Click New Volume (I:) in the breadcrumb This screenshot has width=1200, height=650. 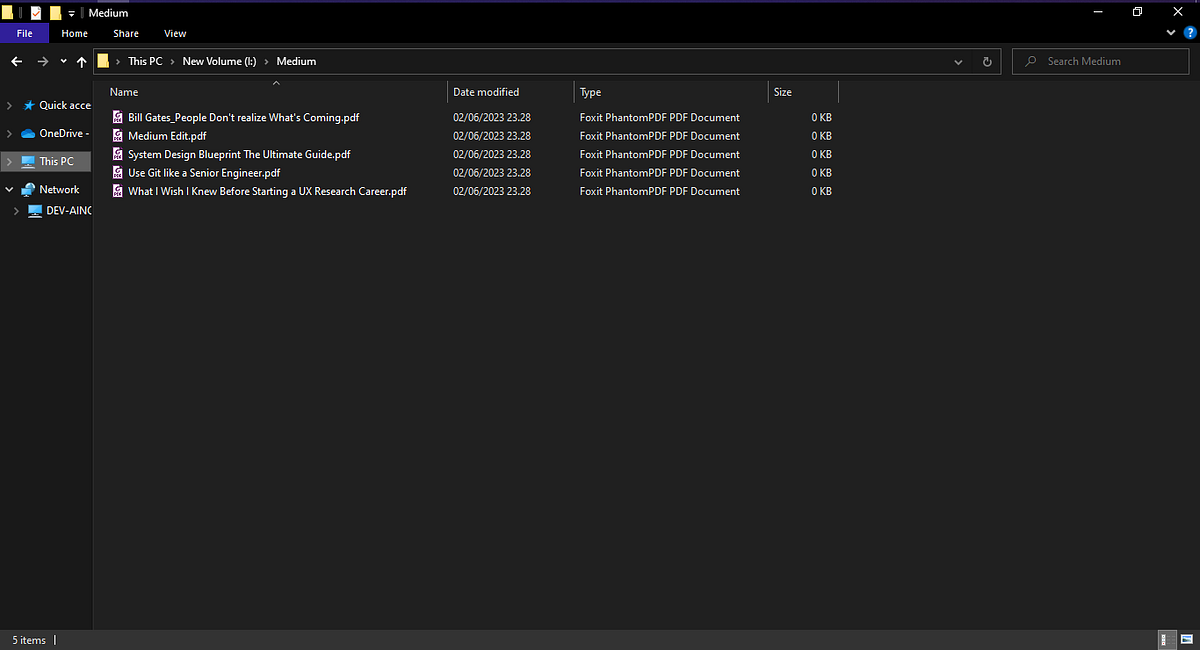pyautogui.click(x=219, y=61)
